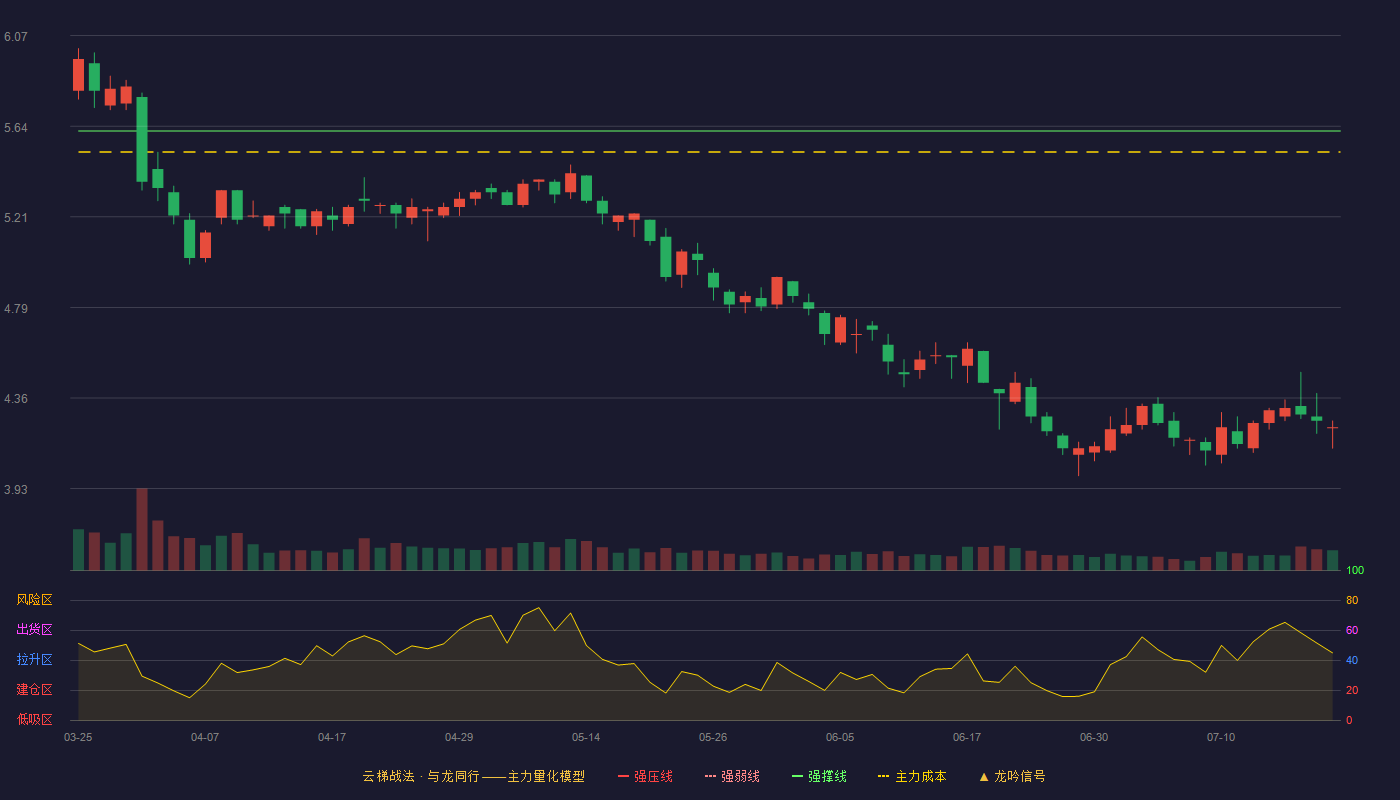Toggle the 主力成本 legend entry
1400x800 pixels.
click(x=912, y=776)
